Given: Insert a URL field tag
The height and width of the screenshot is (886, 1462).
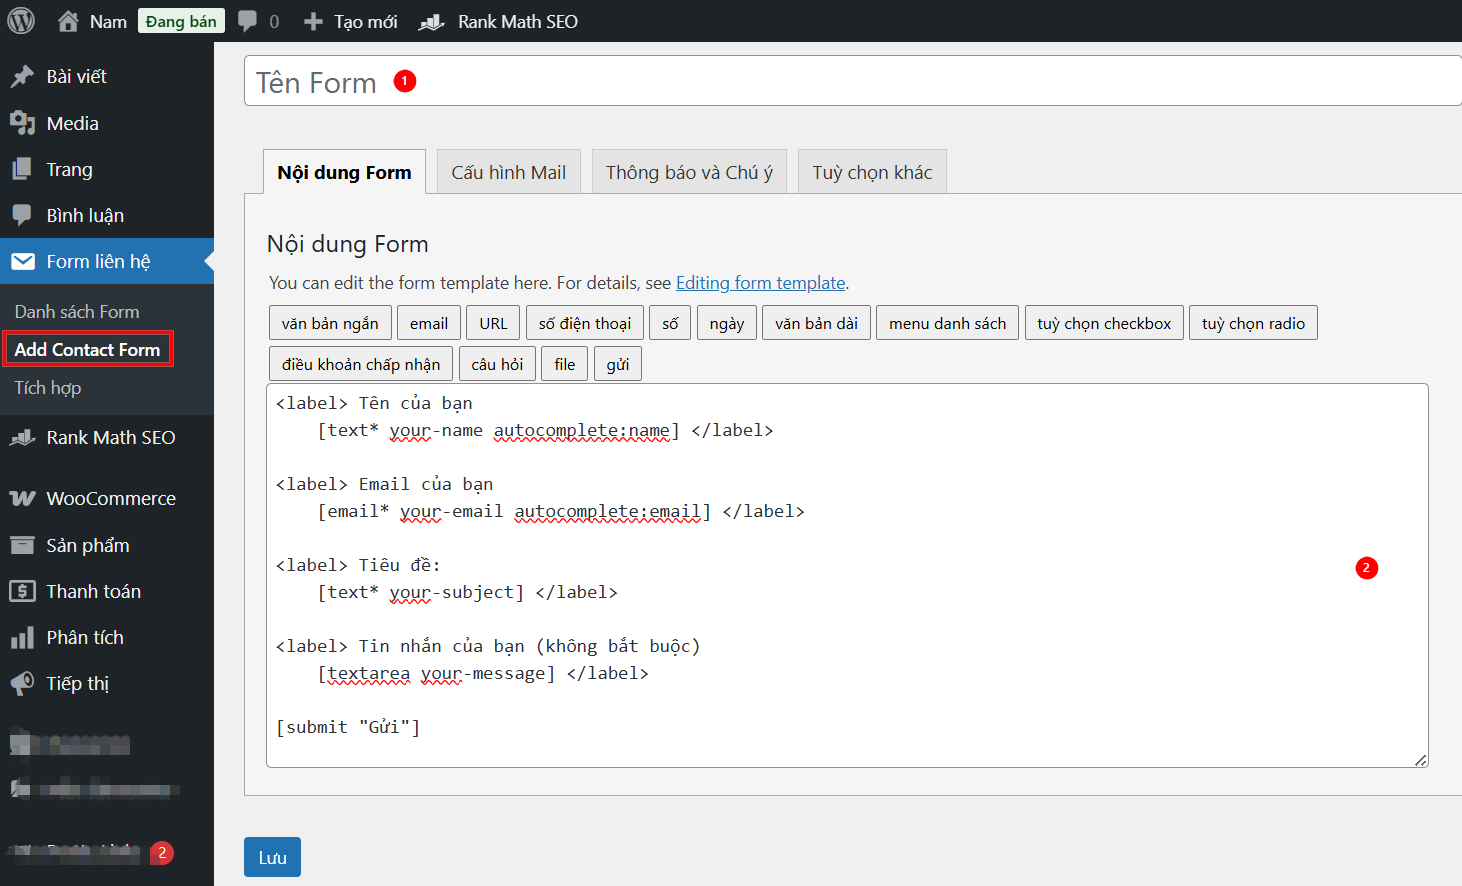Looking at the screenshot, I should (x=493, y=323).
